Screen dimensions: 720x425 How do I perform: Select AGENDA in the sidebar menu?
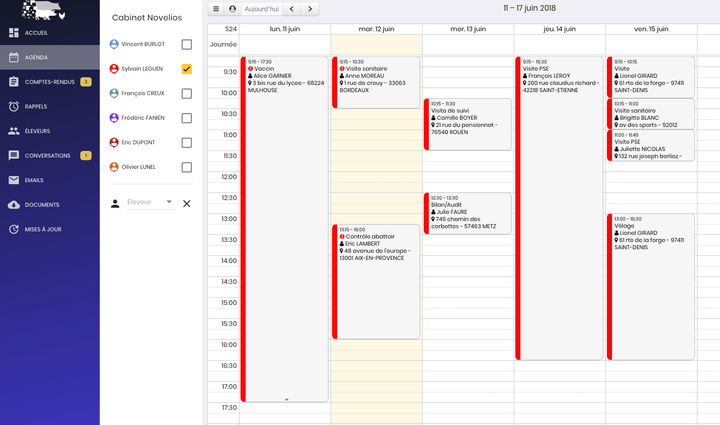pos(36,57)
